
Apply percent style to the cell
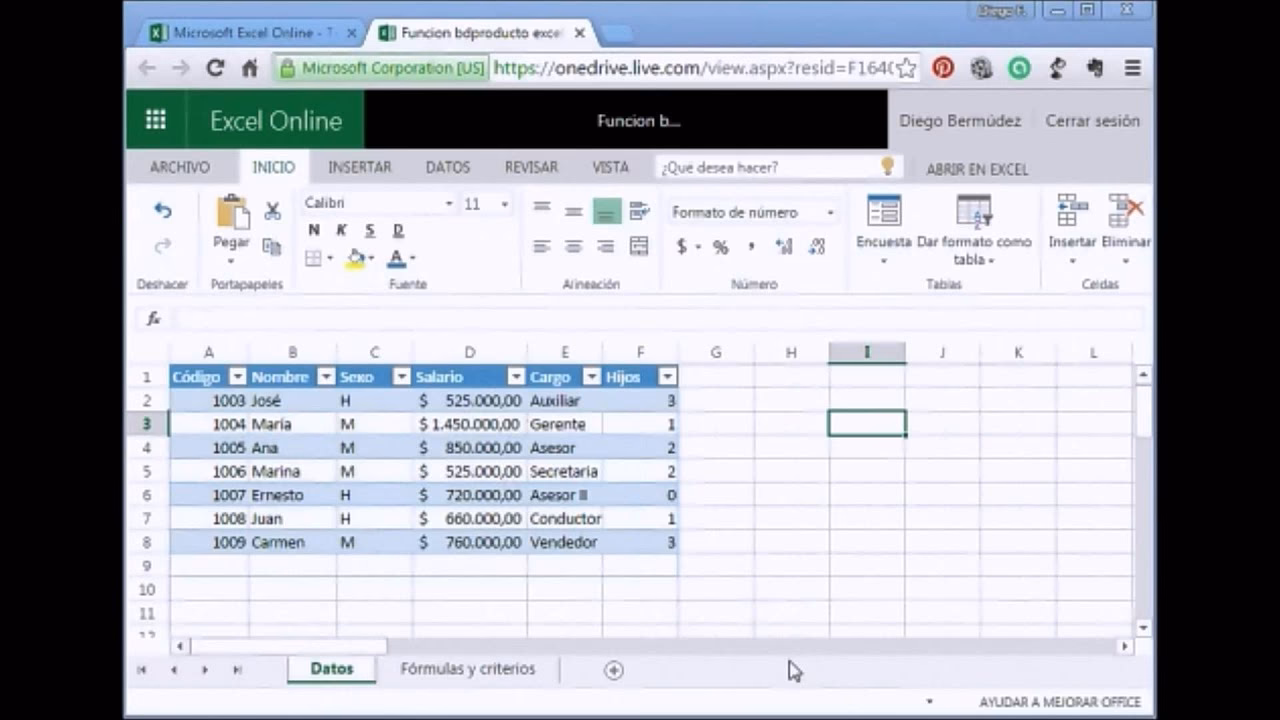[x=720, y=247]
